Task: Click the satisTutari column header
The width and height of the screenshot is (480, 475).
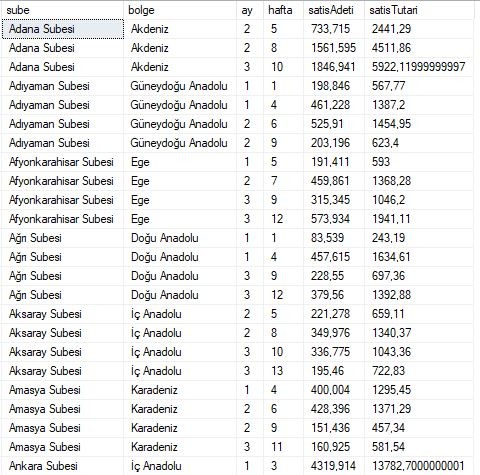Action: (419, 10)
